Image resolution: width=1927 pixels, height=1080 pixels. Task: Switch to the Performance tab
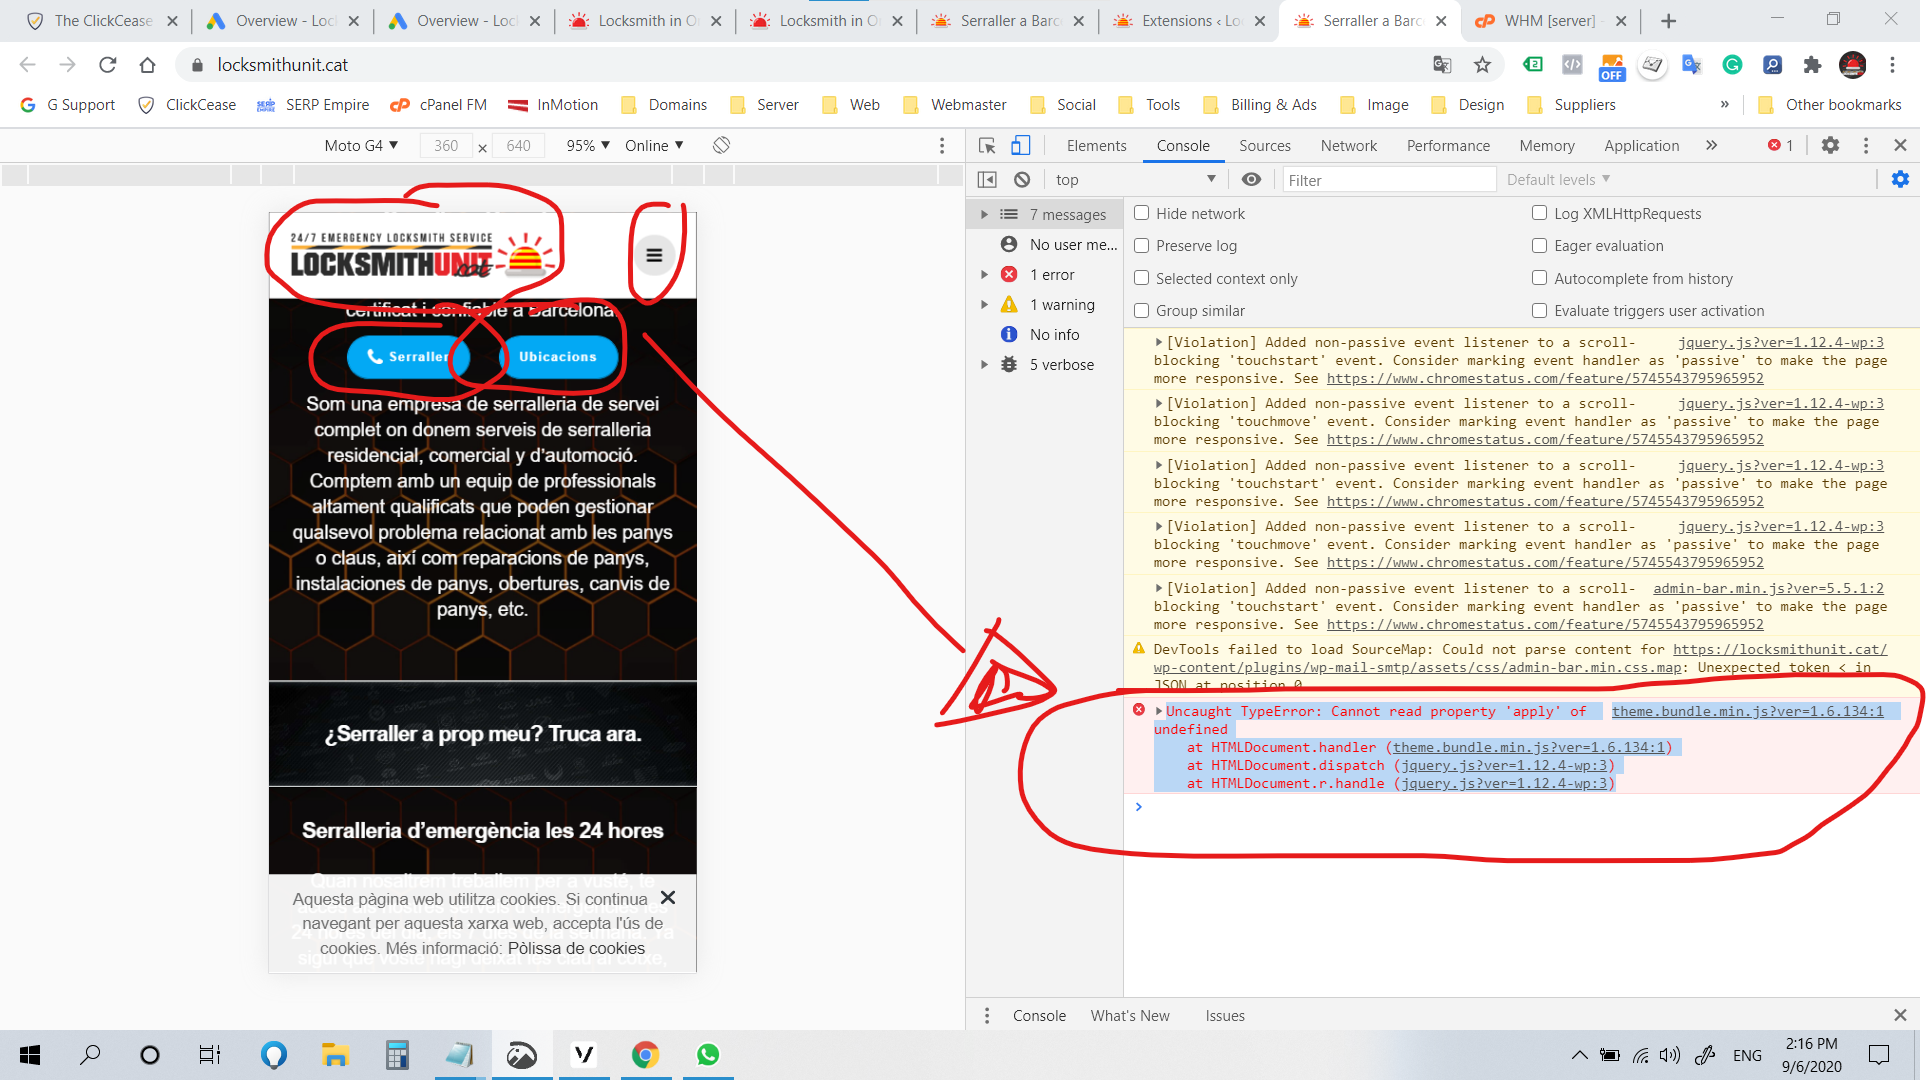tap(1448, 146)
